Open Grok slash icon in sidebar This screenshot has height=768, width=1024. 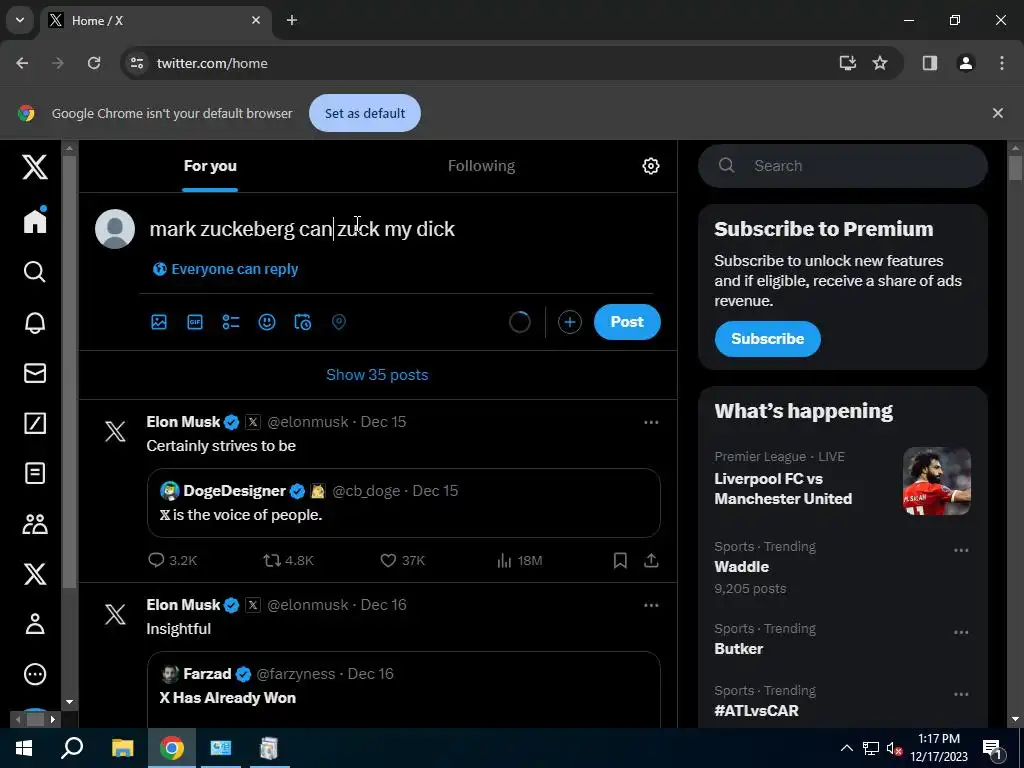pos(35,423)
